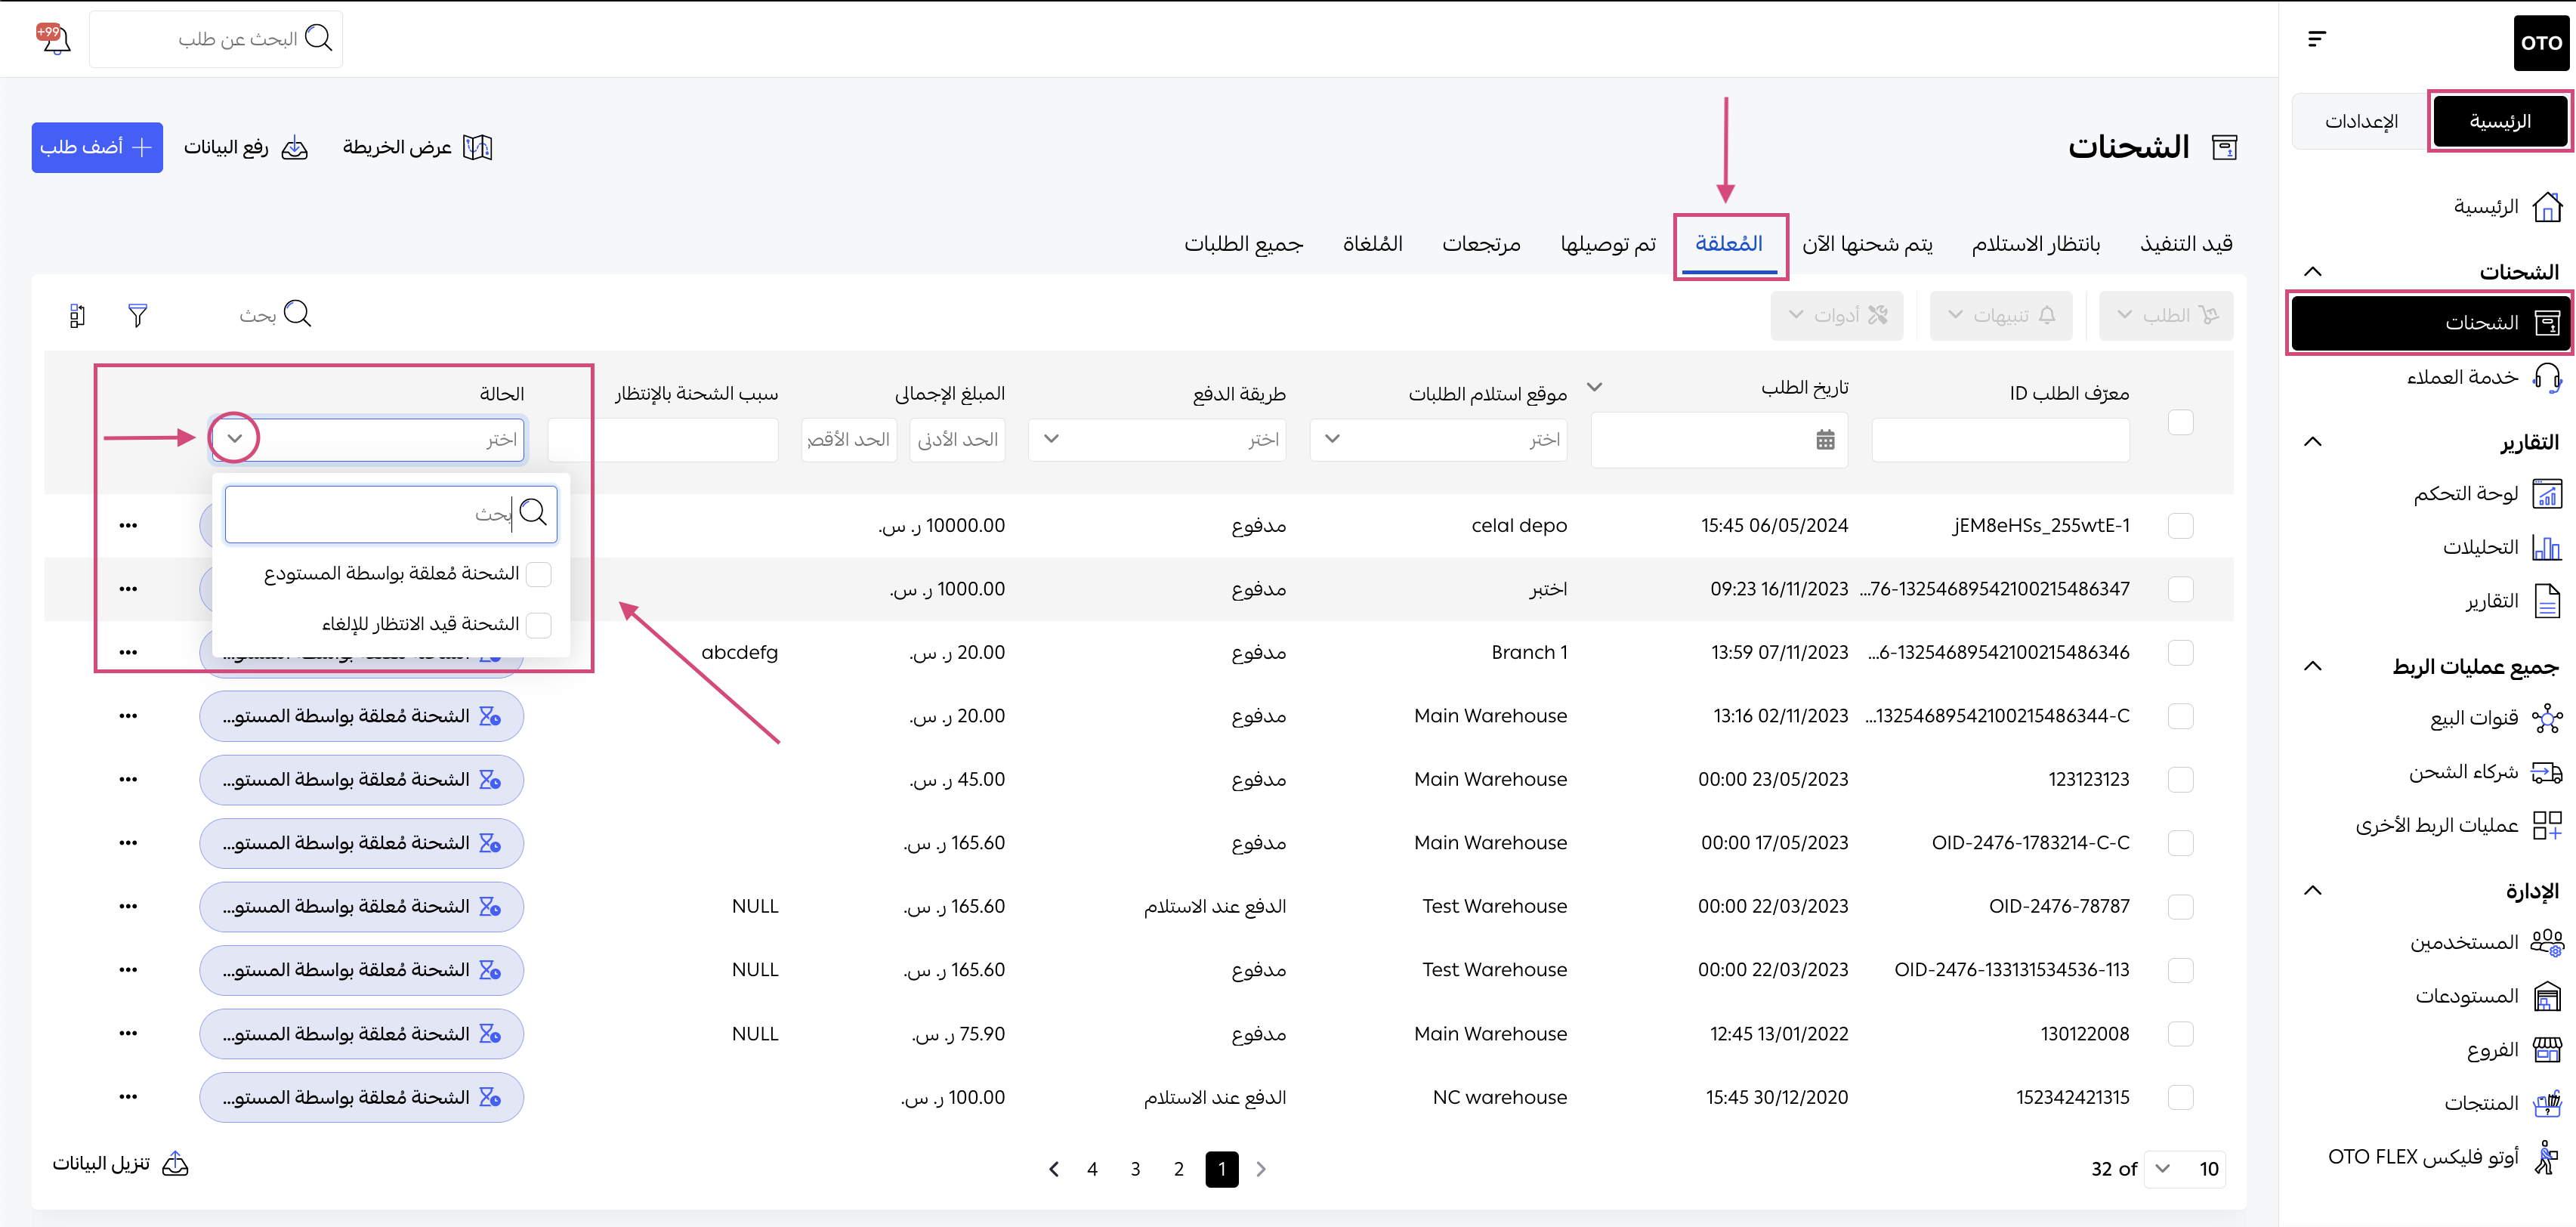
Task: Click the calendar icon in date filter
Action: coord(1825,439)
